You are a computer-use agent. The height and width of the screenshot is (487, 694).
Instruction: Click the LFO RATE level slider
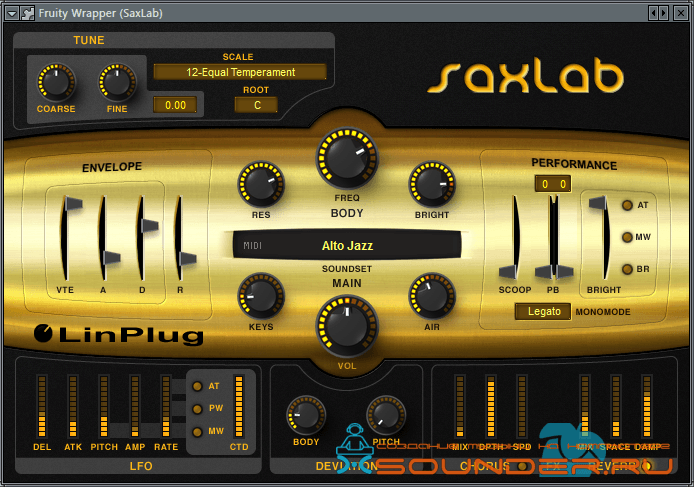click(x=166, y=406)
